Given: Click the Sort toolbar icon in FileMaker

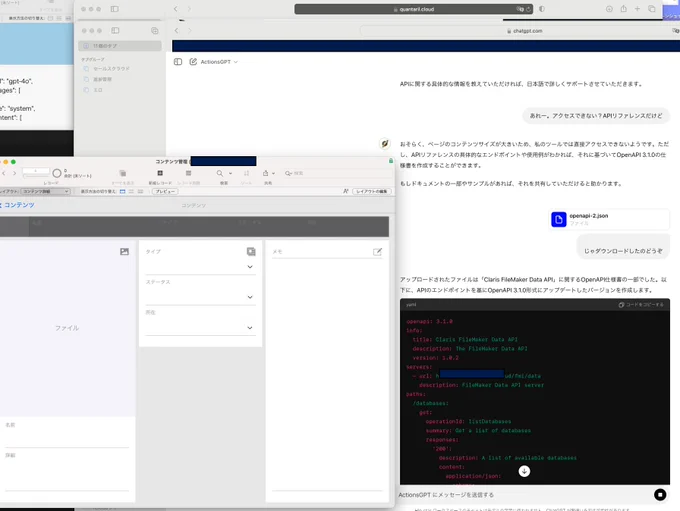Looking at the screenshot, I should (x=246, y=174).
